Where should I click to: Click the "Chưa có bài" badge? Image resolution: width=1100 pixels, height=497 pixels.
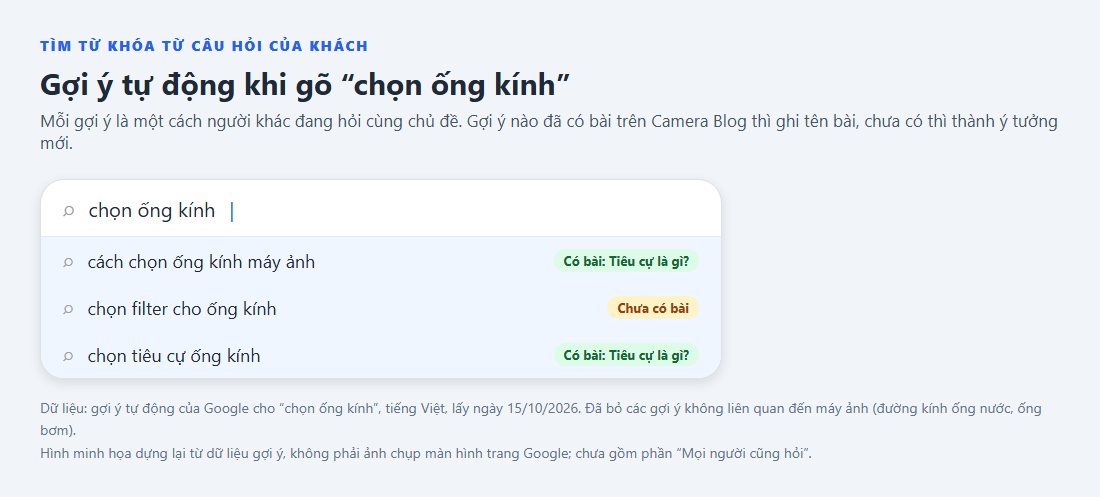[652, 308]
